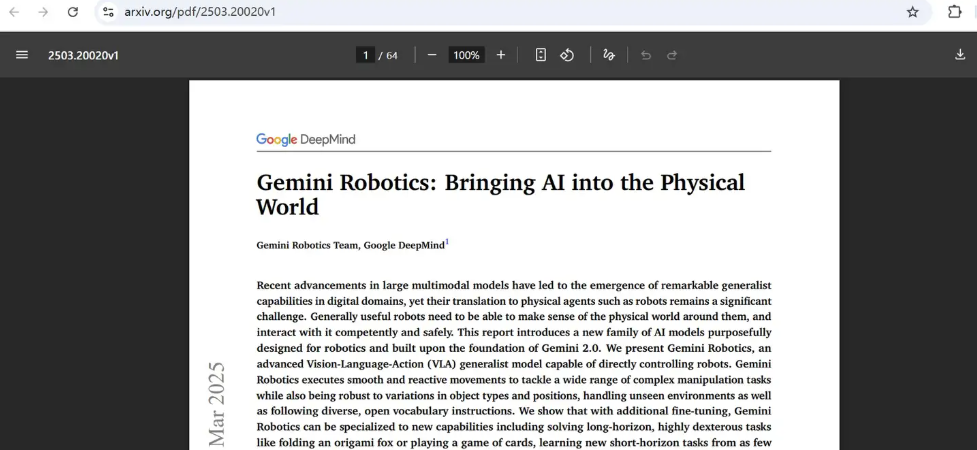977x450 pixels.
Task: Click the Gemini Robotics Team author line
Action: pyautogui.click(x=351, y=245)
